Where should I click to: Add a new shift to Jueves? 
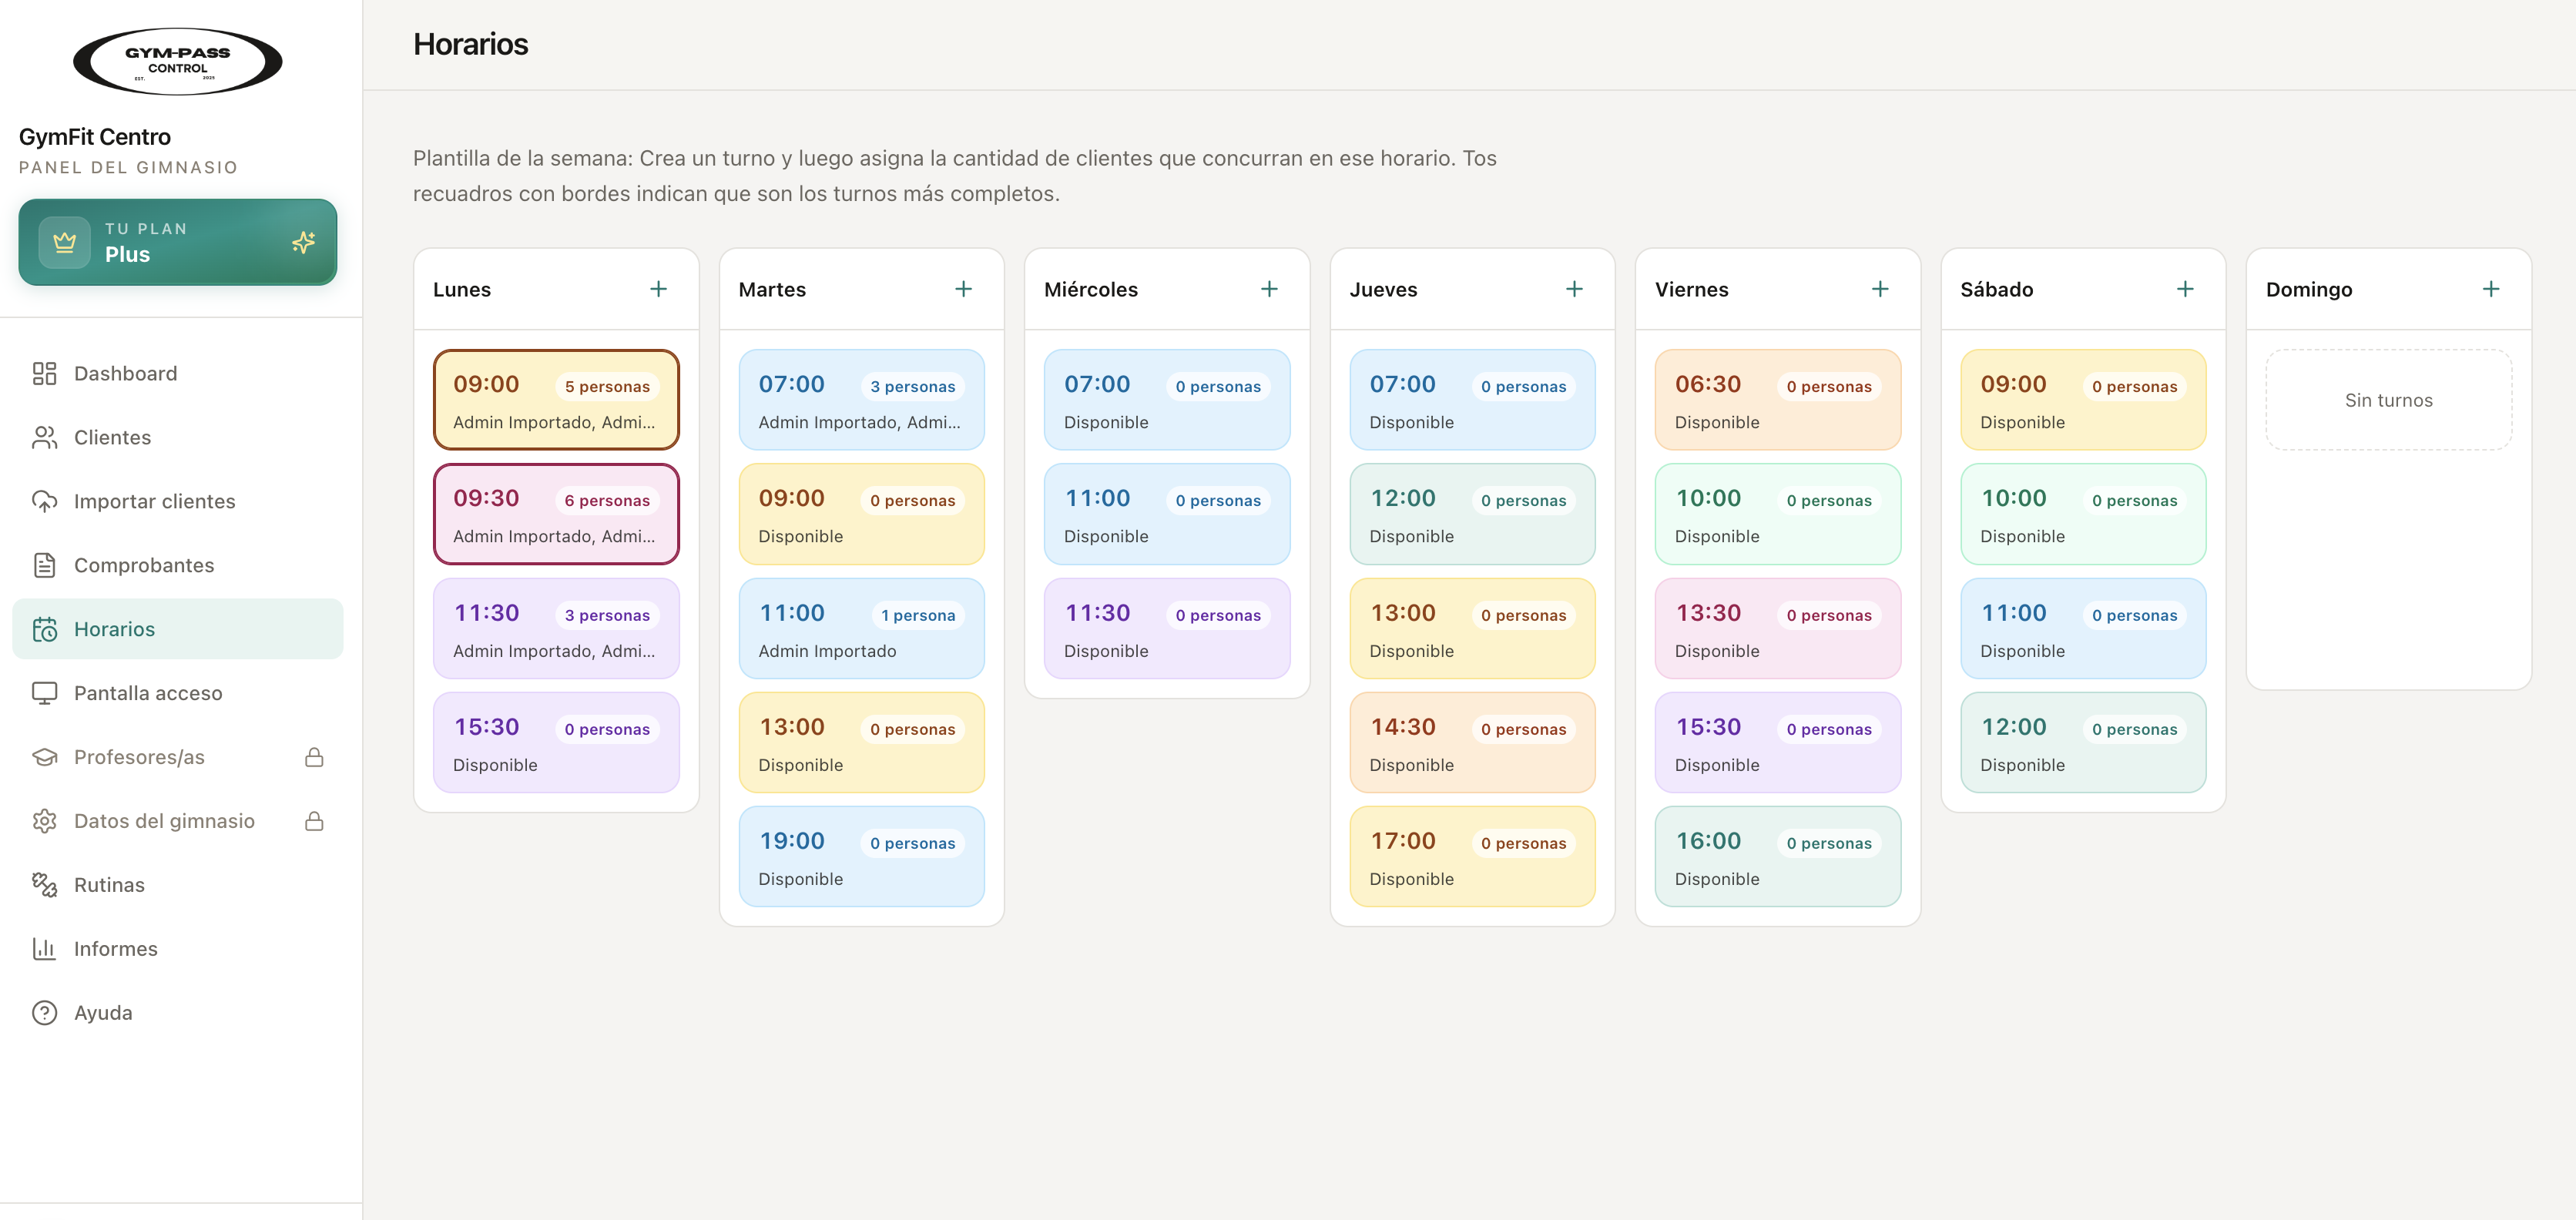click(x=1574, y=289)
